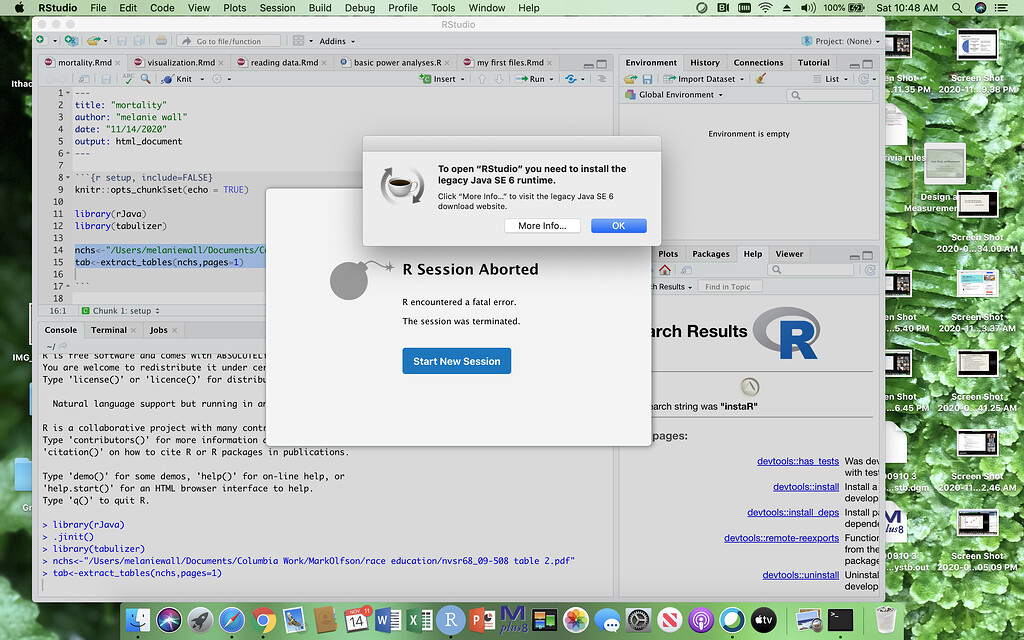1024x640 pixels.
Task: Switch to reading data.Rmd tab
Action: 284,63
